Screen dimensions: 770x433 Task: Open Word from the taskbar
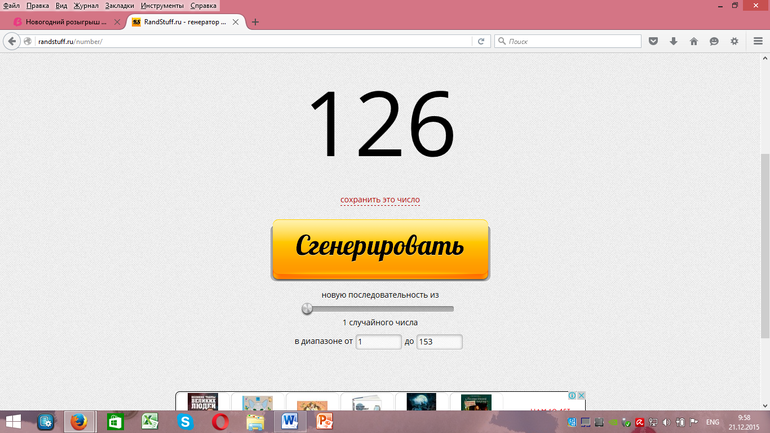point(290,421)
